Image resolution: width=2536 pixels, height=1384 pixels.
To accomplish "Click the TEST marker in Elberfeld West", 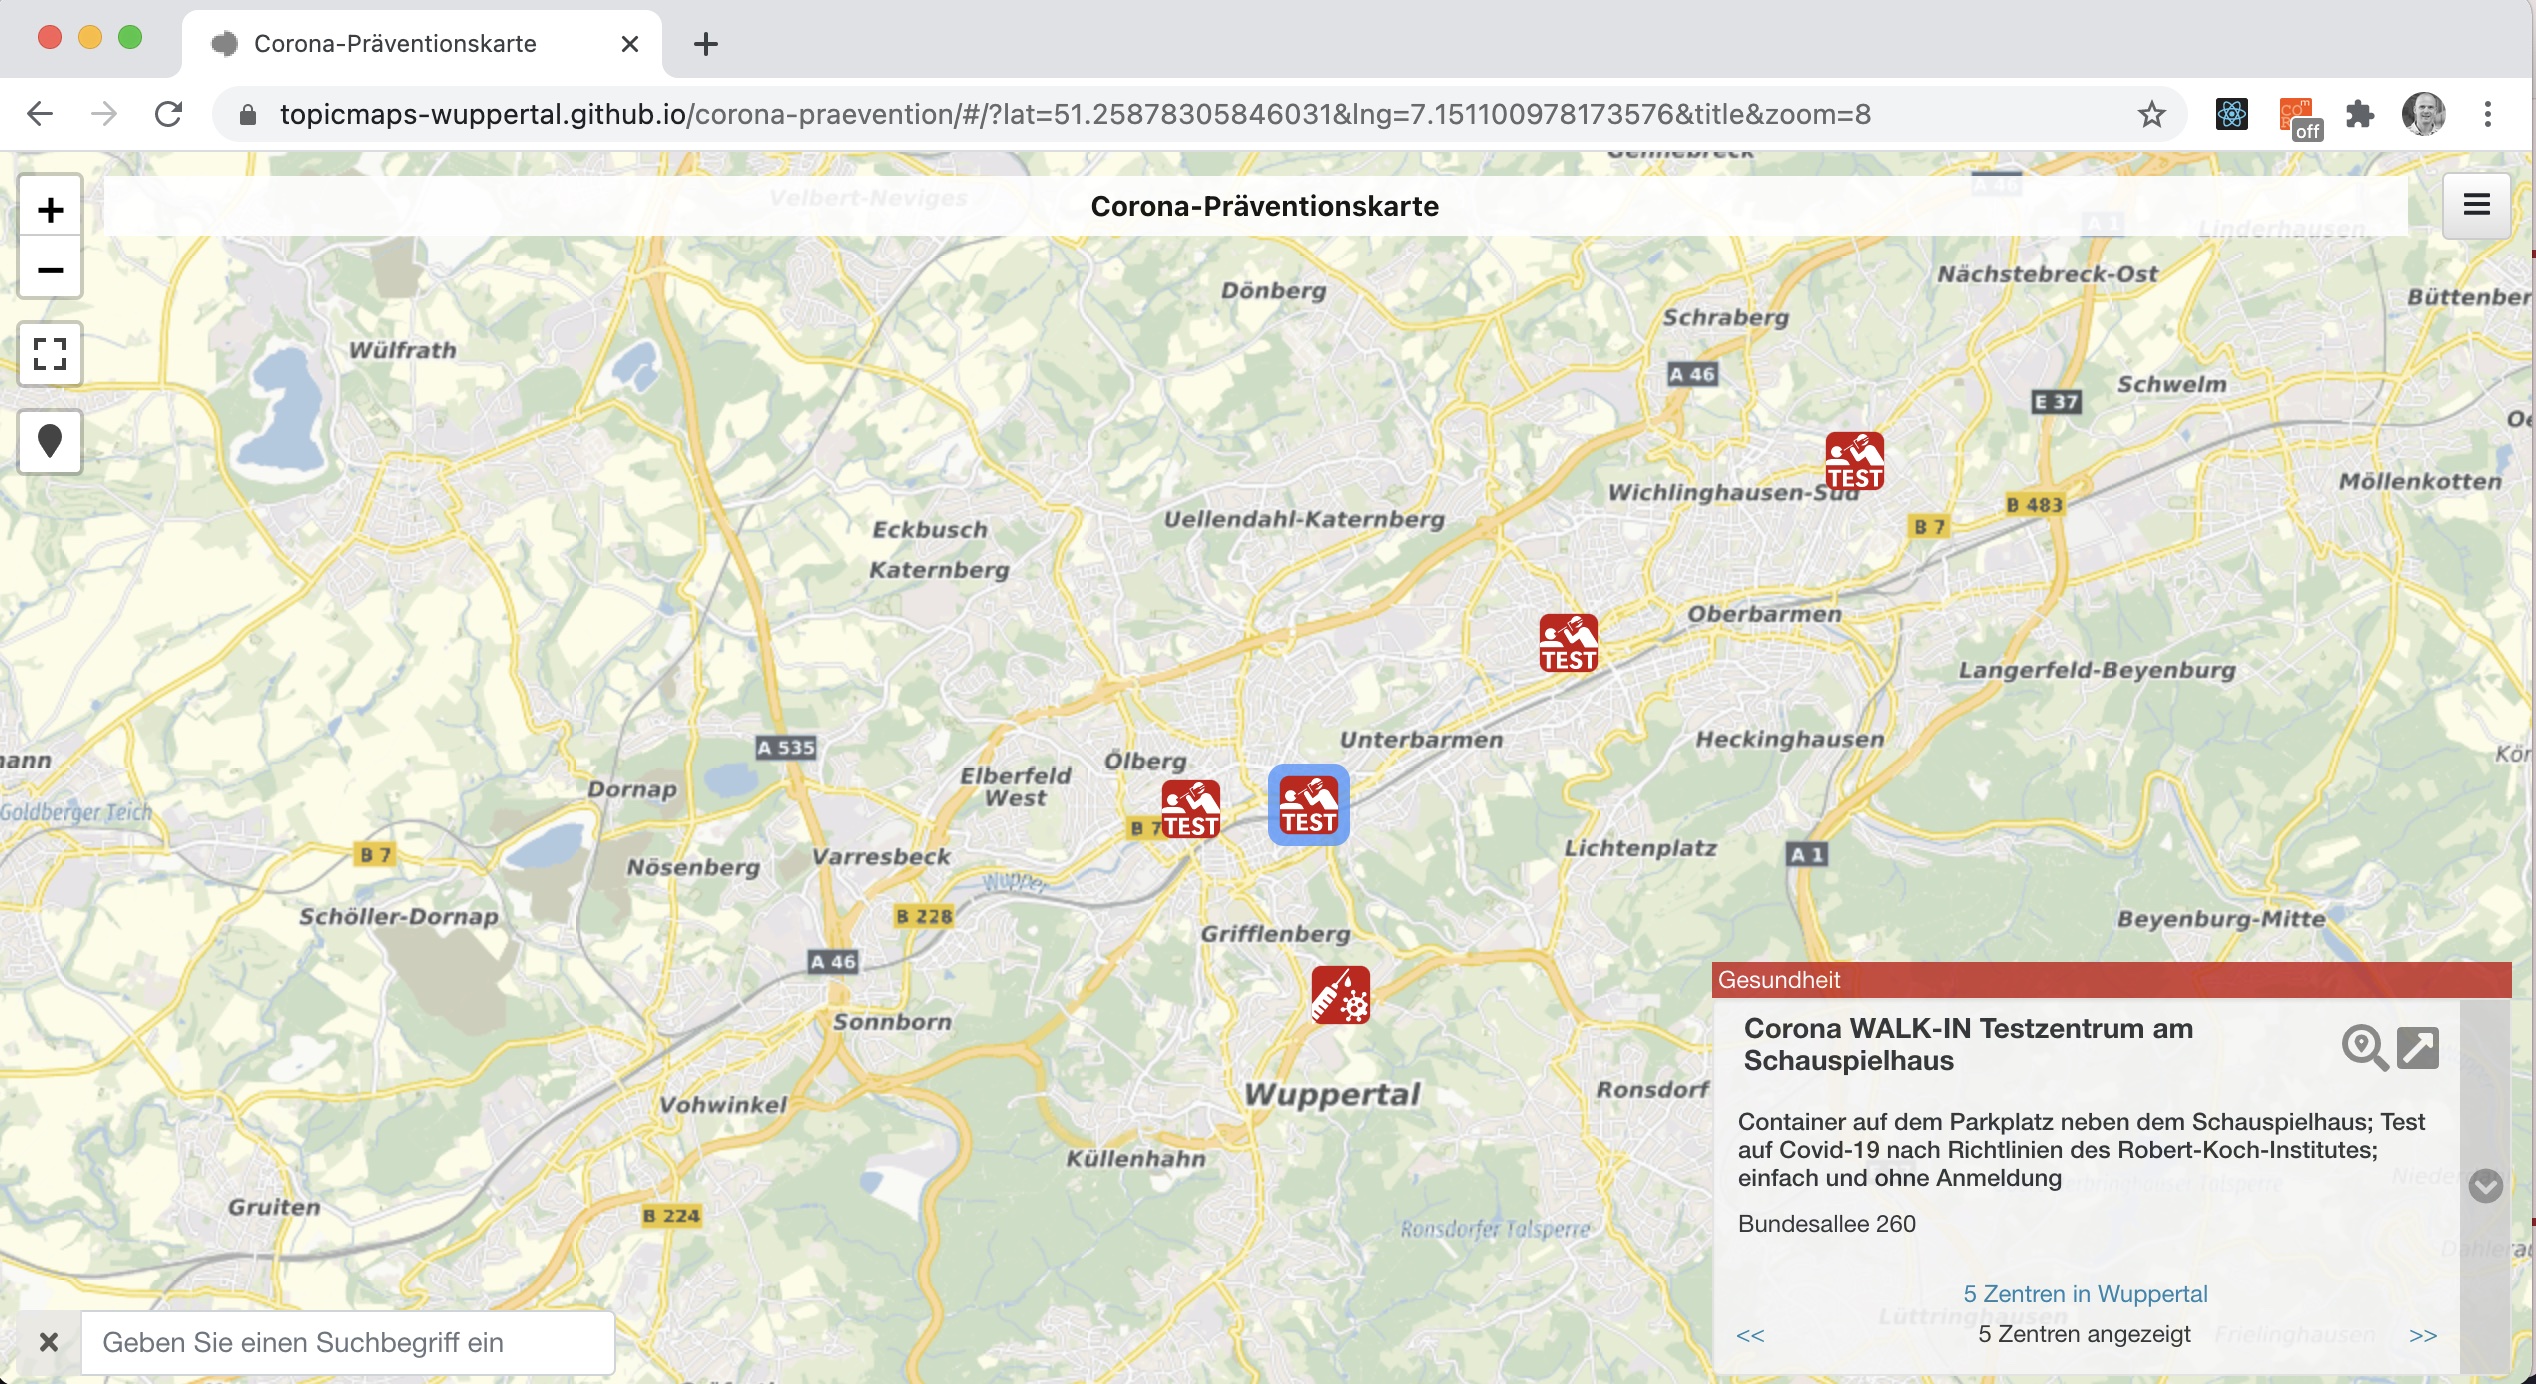I will click(1190, 807).
